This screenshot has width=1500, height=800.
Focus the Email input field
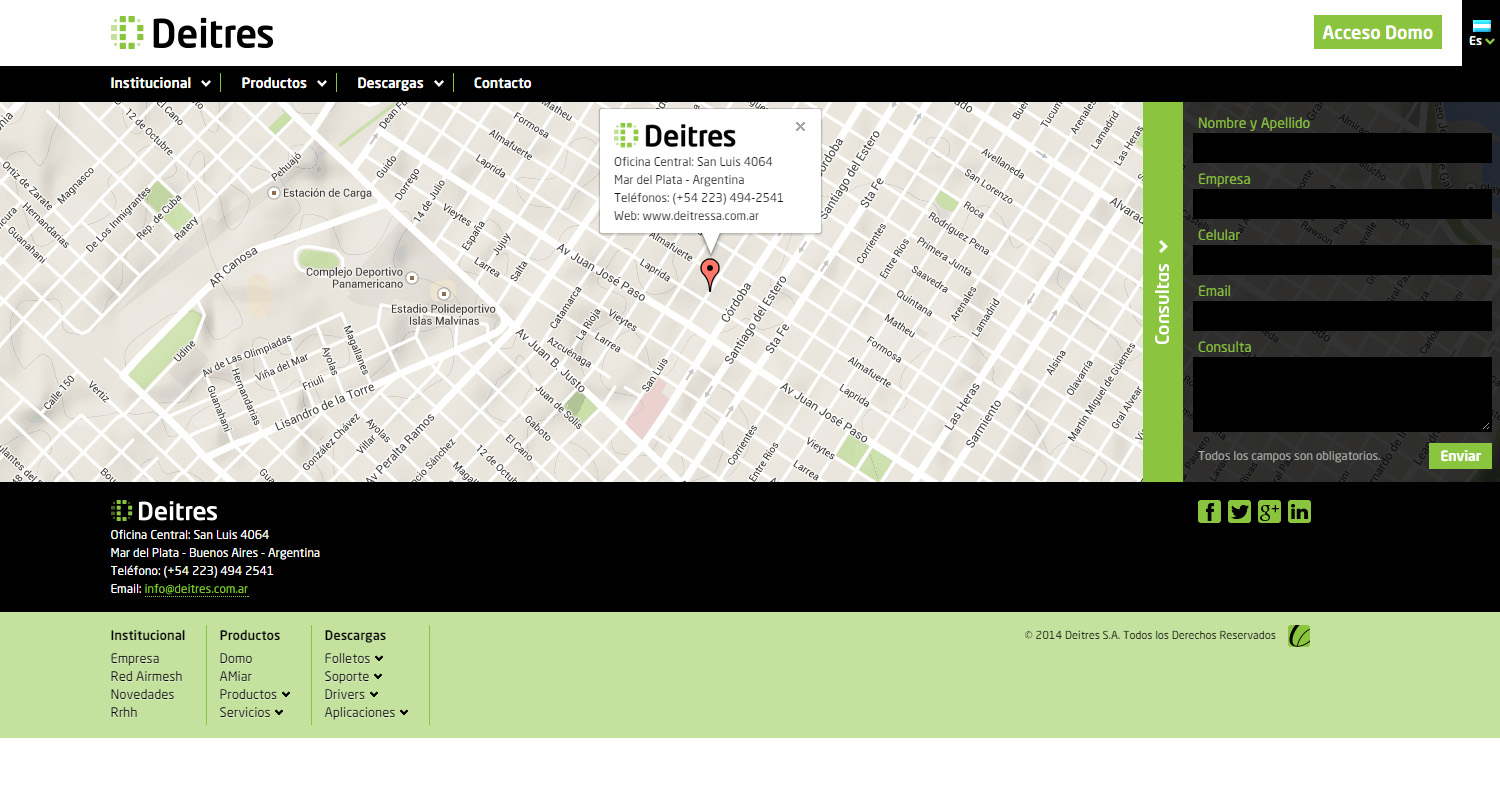click(x=1342, y=316)
